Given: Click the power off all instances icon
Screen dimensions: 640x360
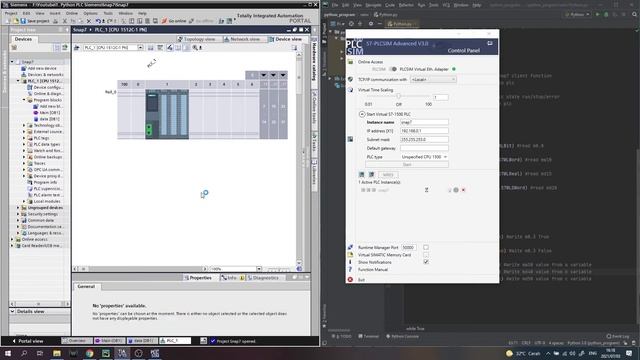Looking at the screenshot, I should click(371, 175).
